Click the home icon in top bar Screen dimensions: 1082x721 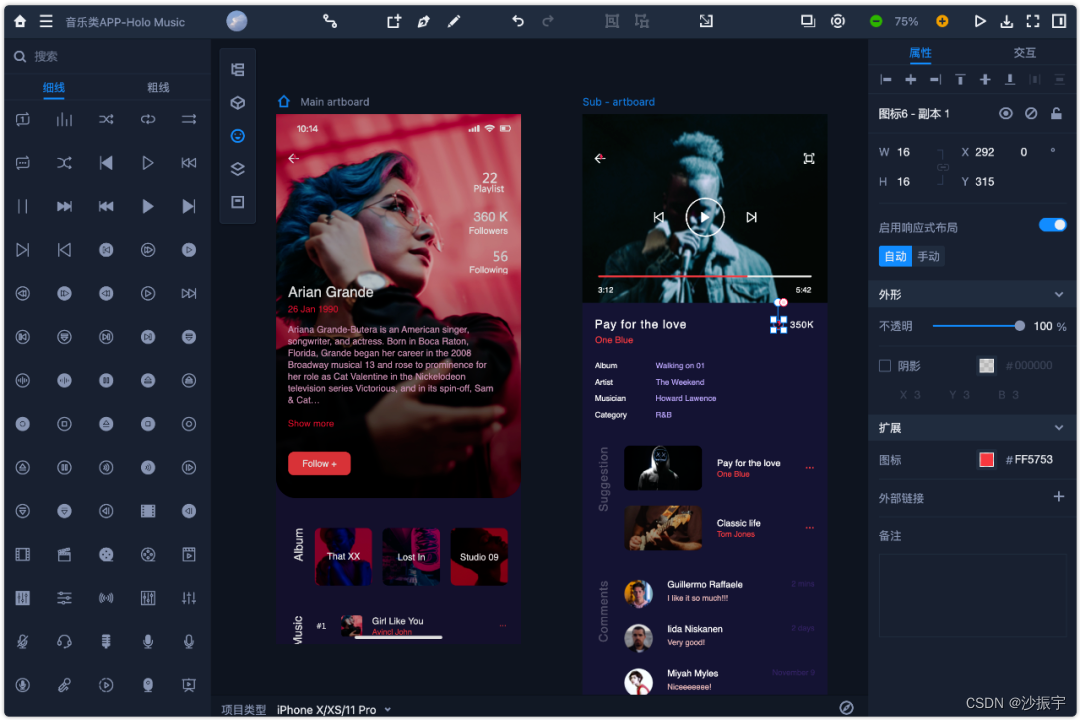[20, 21]
